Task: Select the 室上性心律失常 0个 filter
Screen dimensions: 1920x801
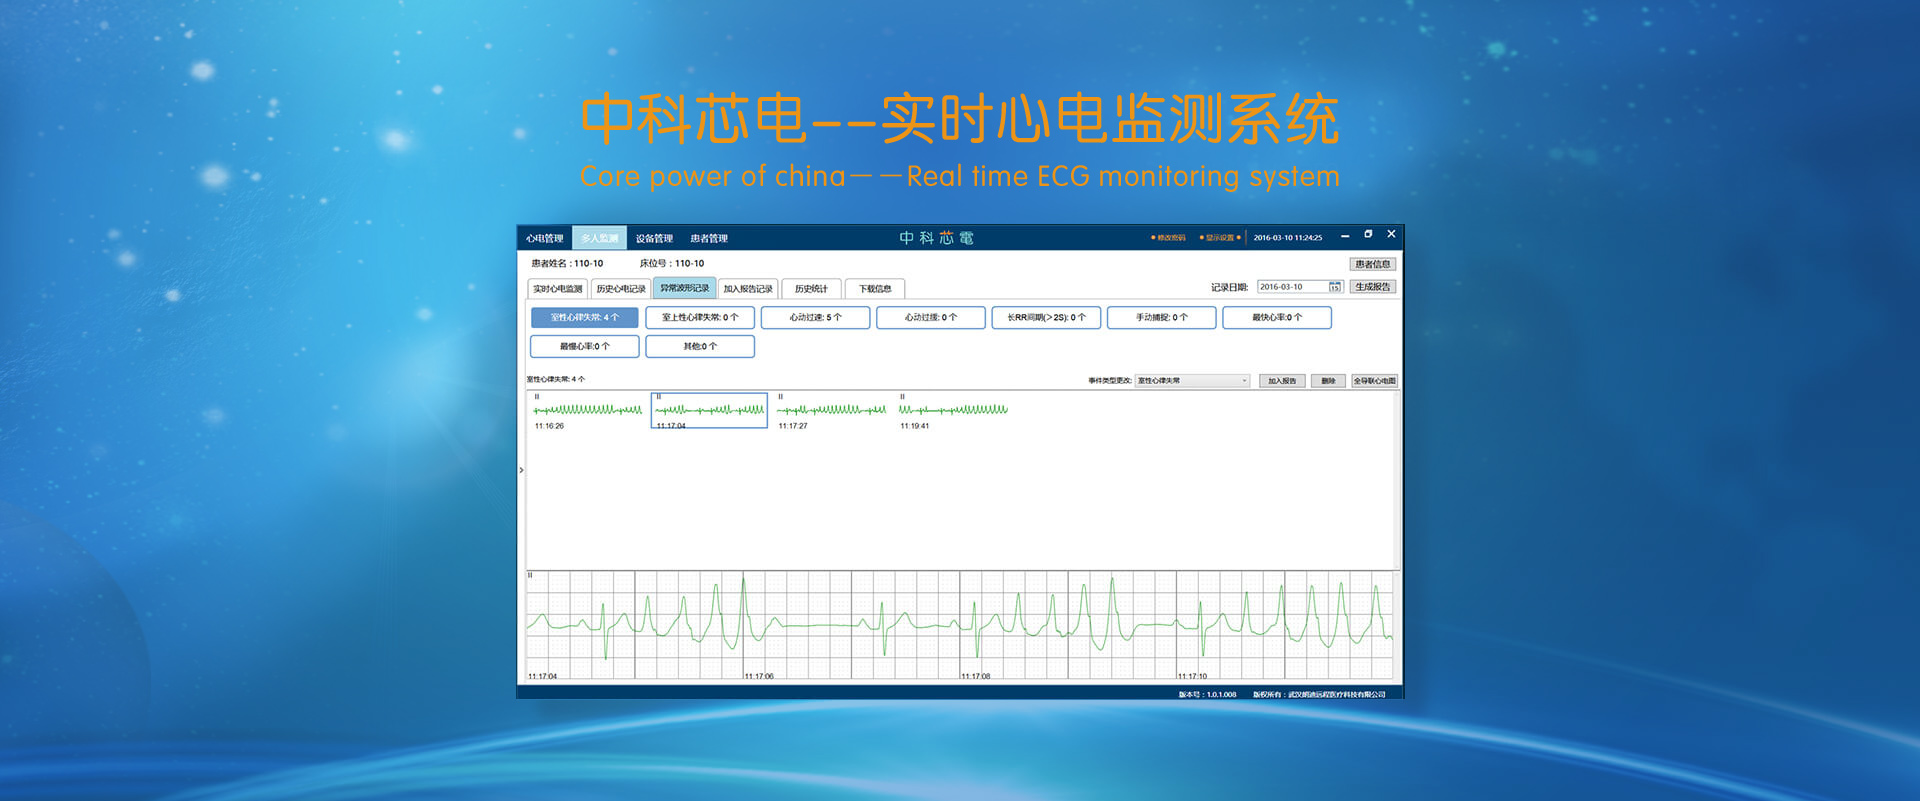Action: pos(700,317)
